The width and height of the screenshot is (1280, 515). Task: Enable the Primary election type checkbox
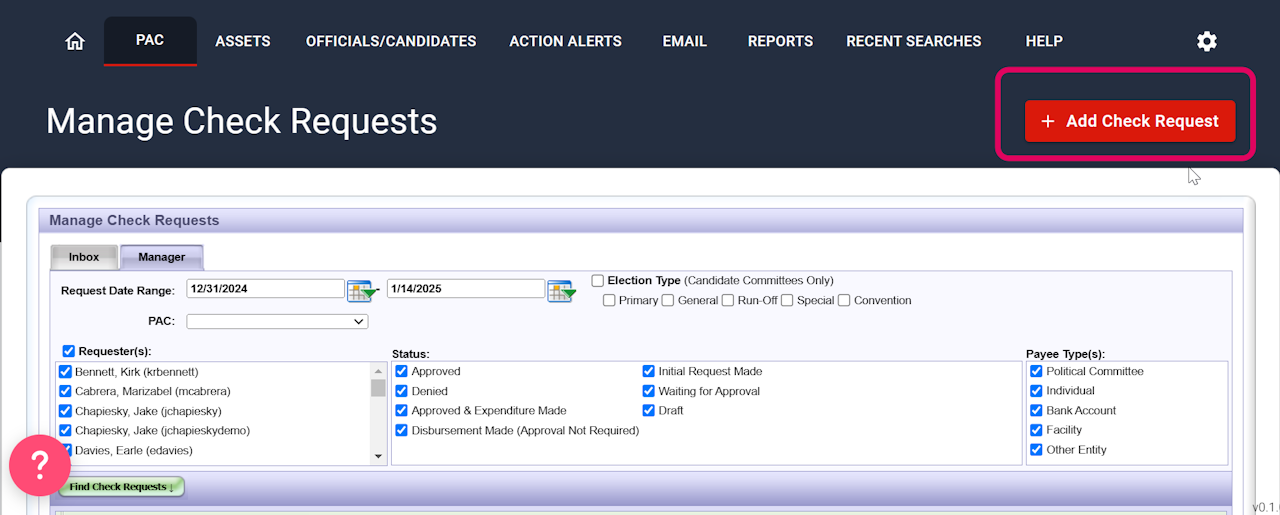610,301
